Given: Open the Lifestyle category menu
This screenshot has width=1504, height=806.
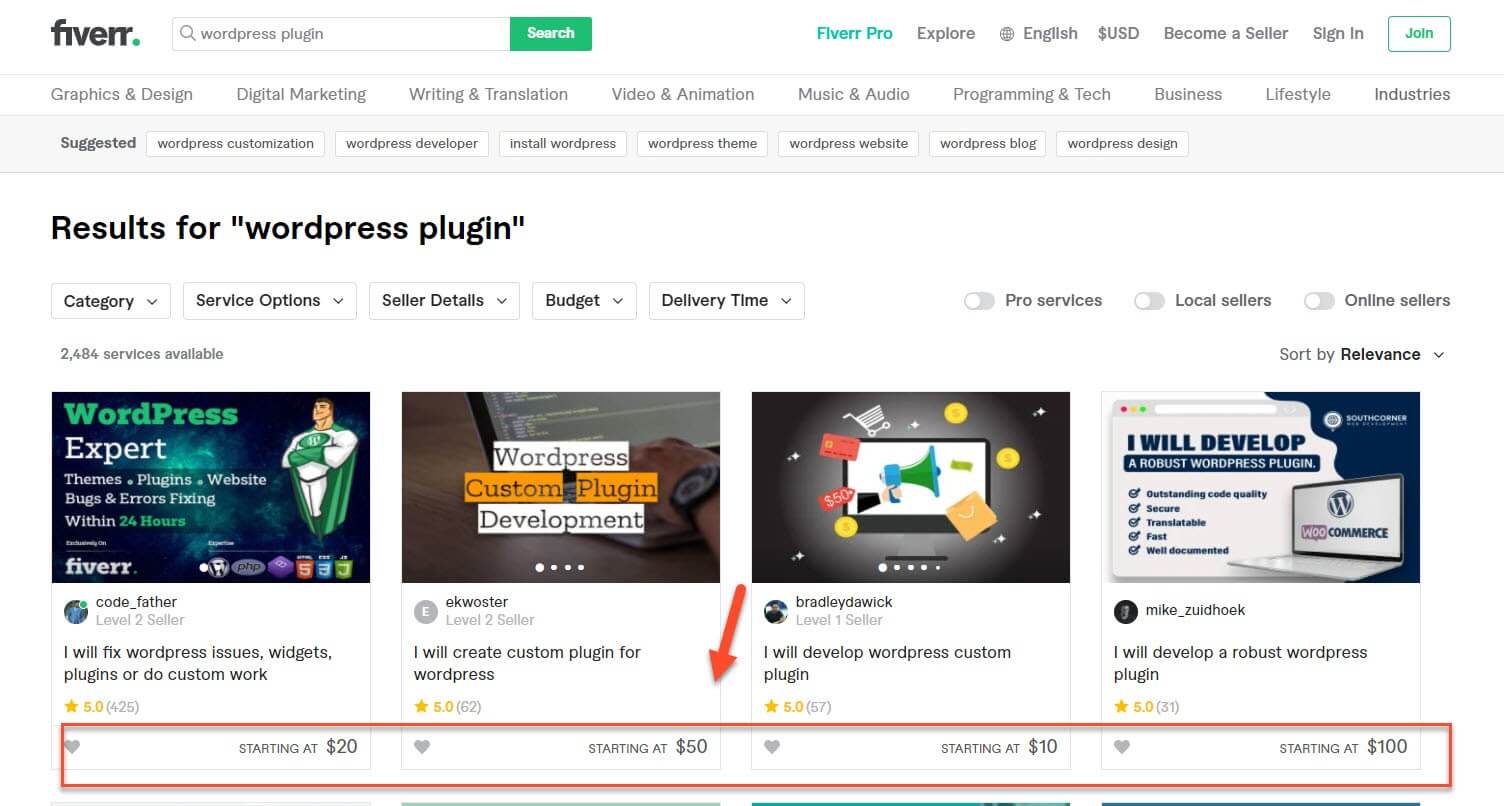Looking at the screenshot, I should [x=1298, y=94].
